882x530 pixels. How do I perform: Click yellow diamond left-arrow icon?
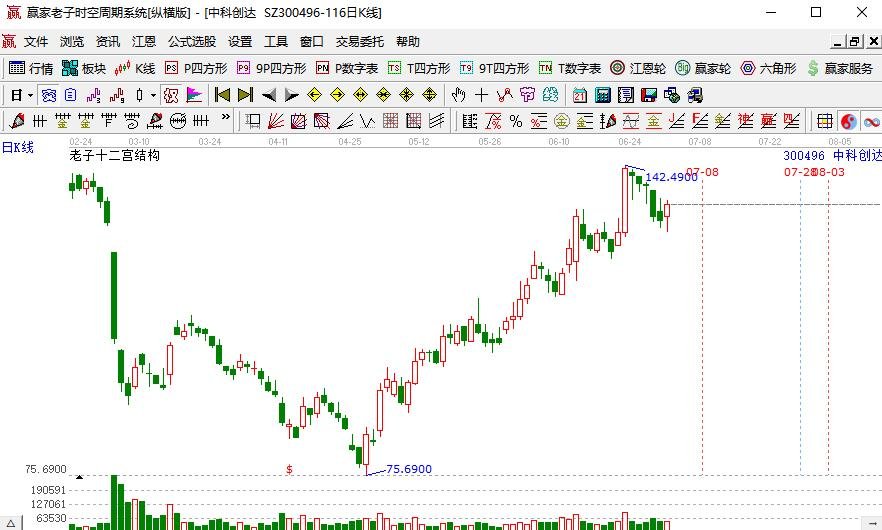tap(314, 95)
